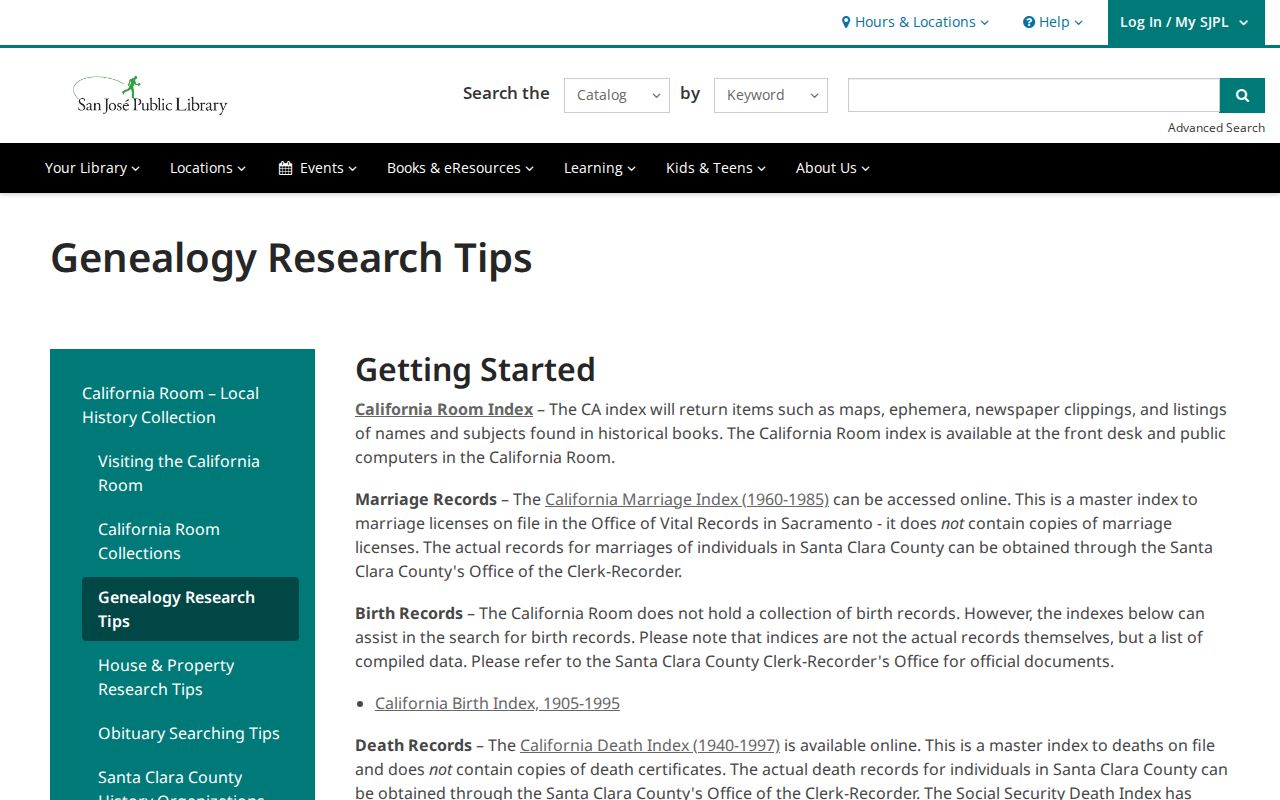Expand the Books & eResources menu

click(x=460, y=168)
